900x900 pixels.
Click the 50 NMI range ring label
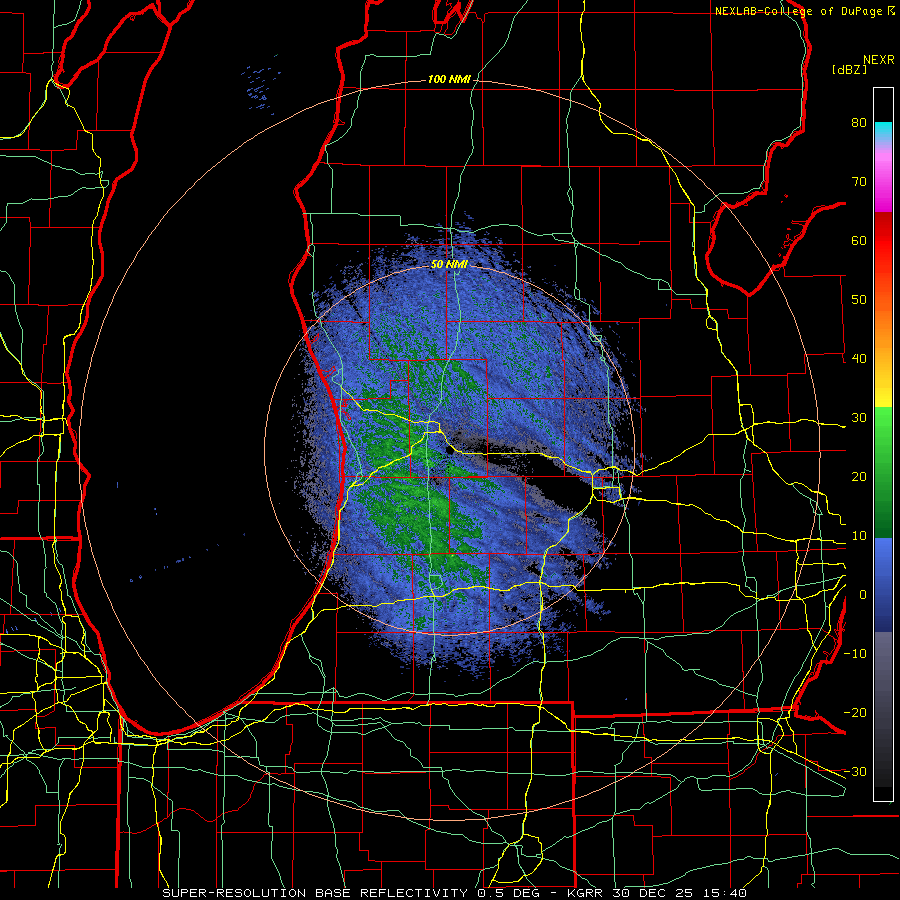pos(449,265)
